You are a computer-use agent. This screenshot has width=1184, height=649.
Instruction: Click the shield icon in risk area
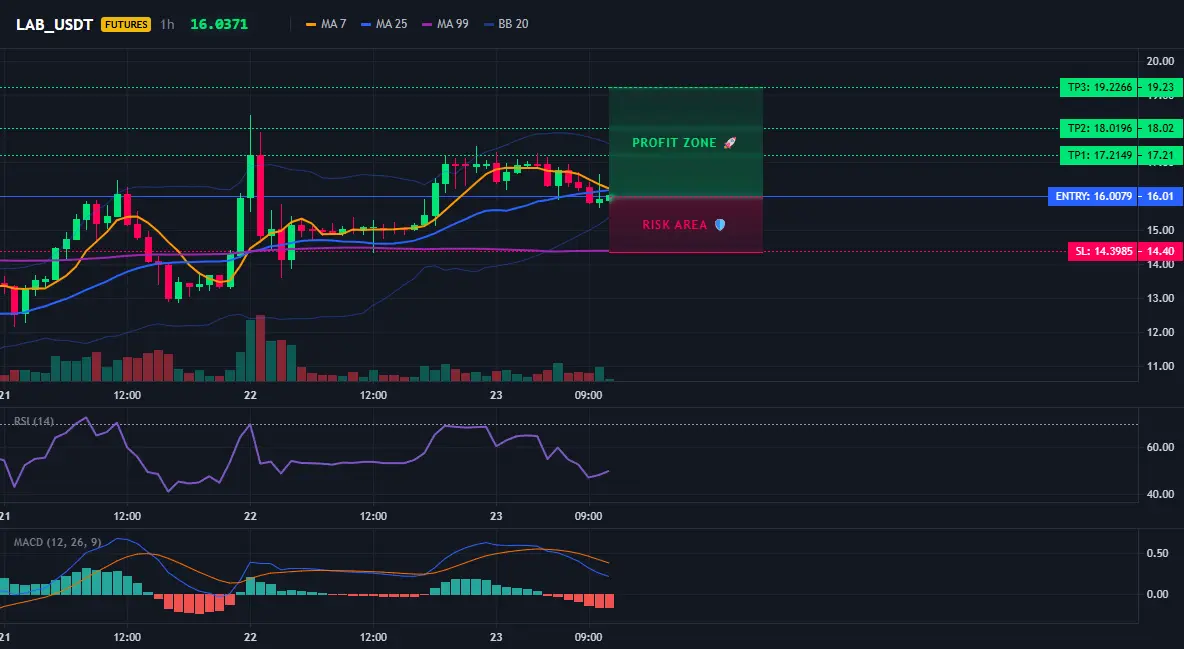coord(720,225)
